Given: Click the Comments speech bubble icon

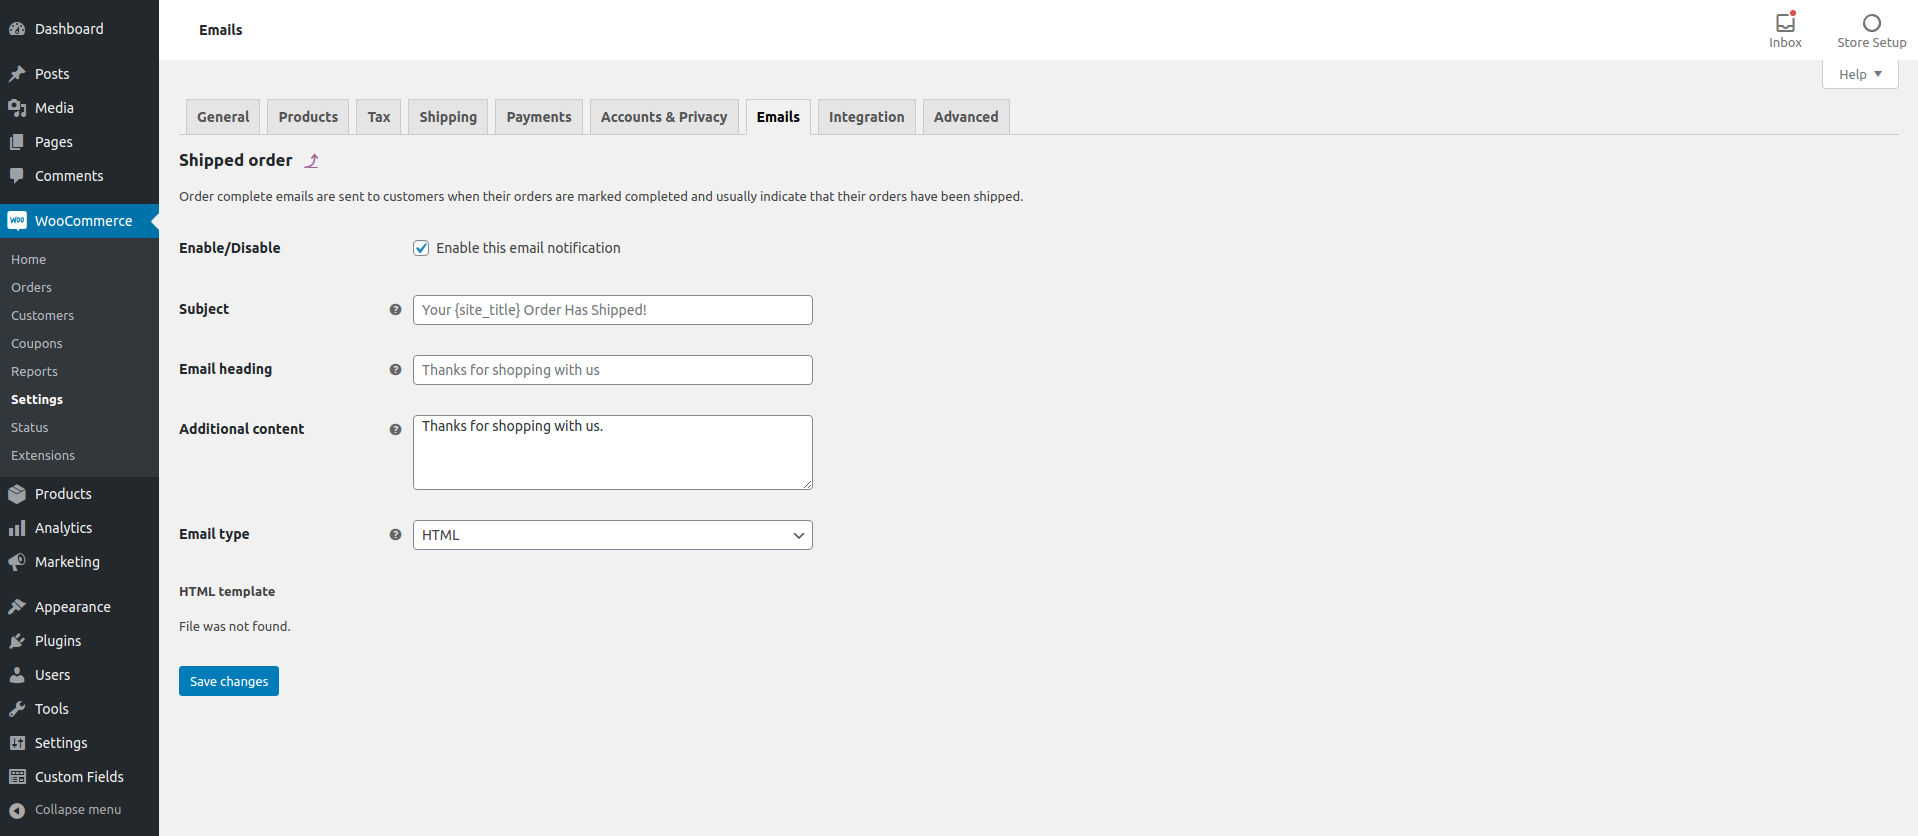Looking at the screenshot, I should click(17, 176).
